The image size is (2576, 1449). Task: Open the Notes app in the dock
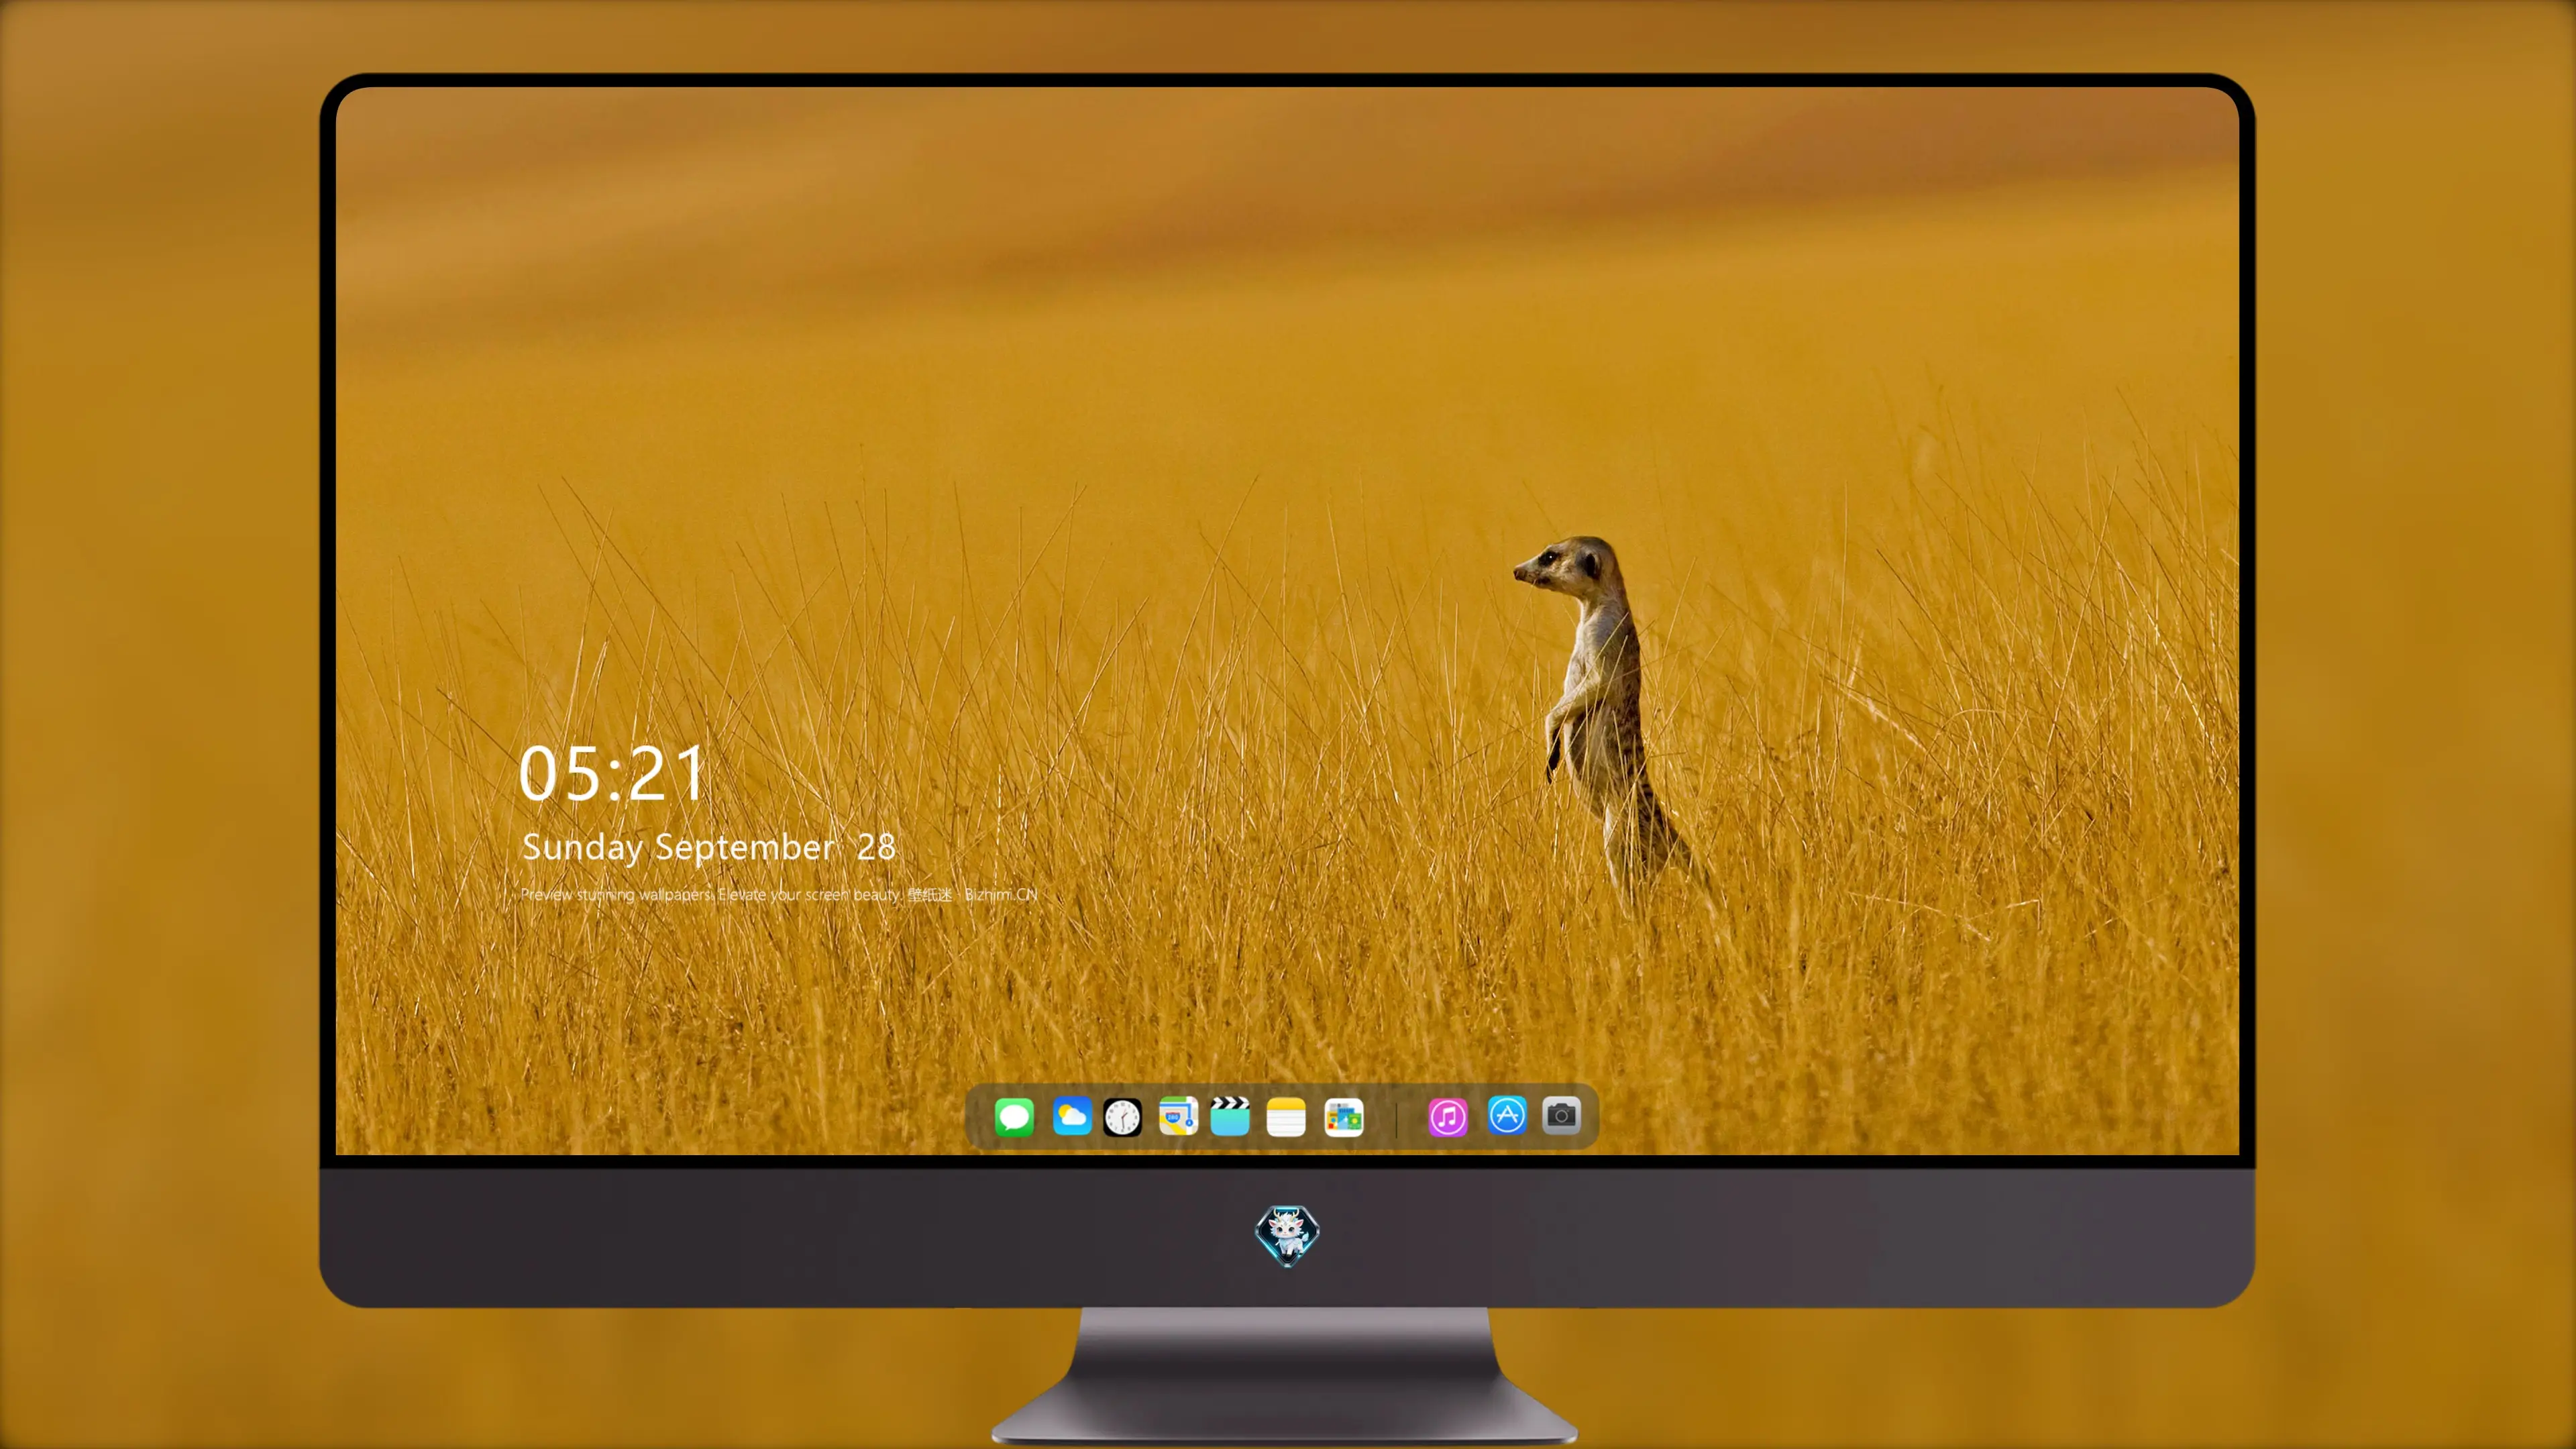pos(1286,1117)
